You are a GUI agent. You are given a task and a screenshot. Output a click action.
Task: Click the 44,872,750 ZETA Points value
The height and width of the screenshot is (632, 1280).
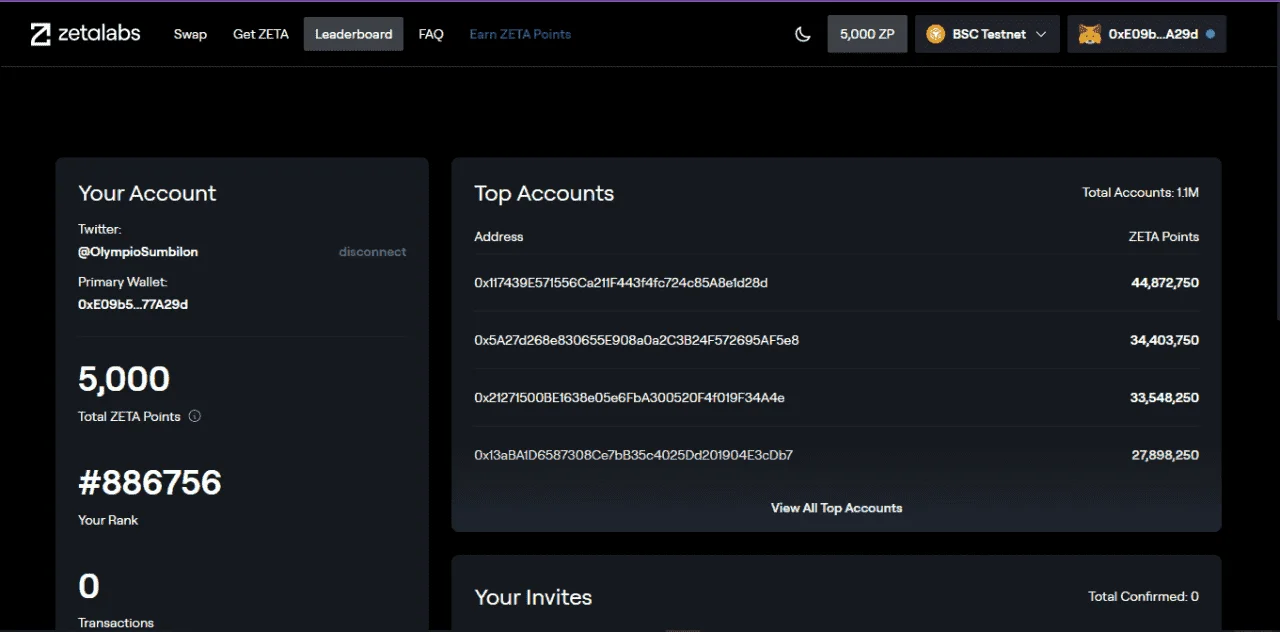(1165, 283)
